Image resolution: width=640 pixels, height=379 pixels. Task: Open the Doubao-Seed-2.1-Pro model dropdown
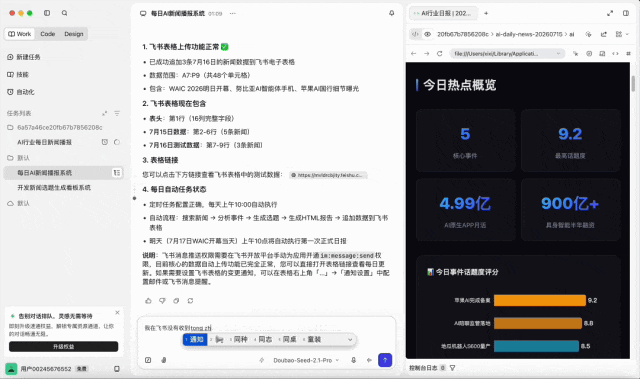(306, 360)
